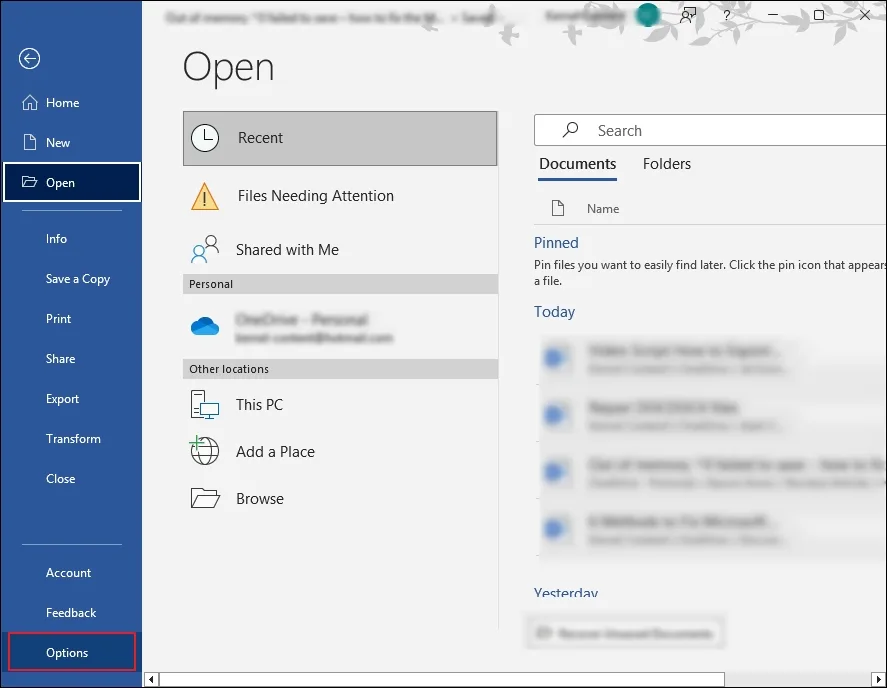Image resolution: width=887 pixels, height=688 pixels.
Task: Open the Share option
Action: (x=71, y=359)
